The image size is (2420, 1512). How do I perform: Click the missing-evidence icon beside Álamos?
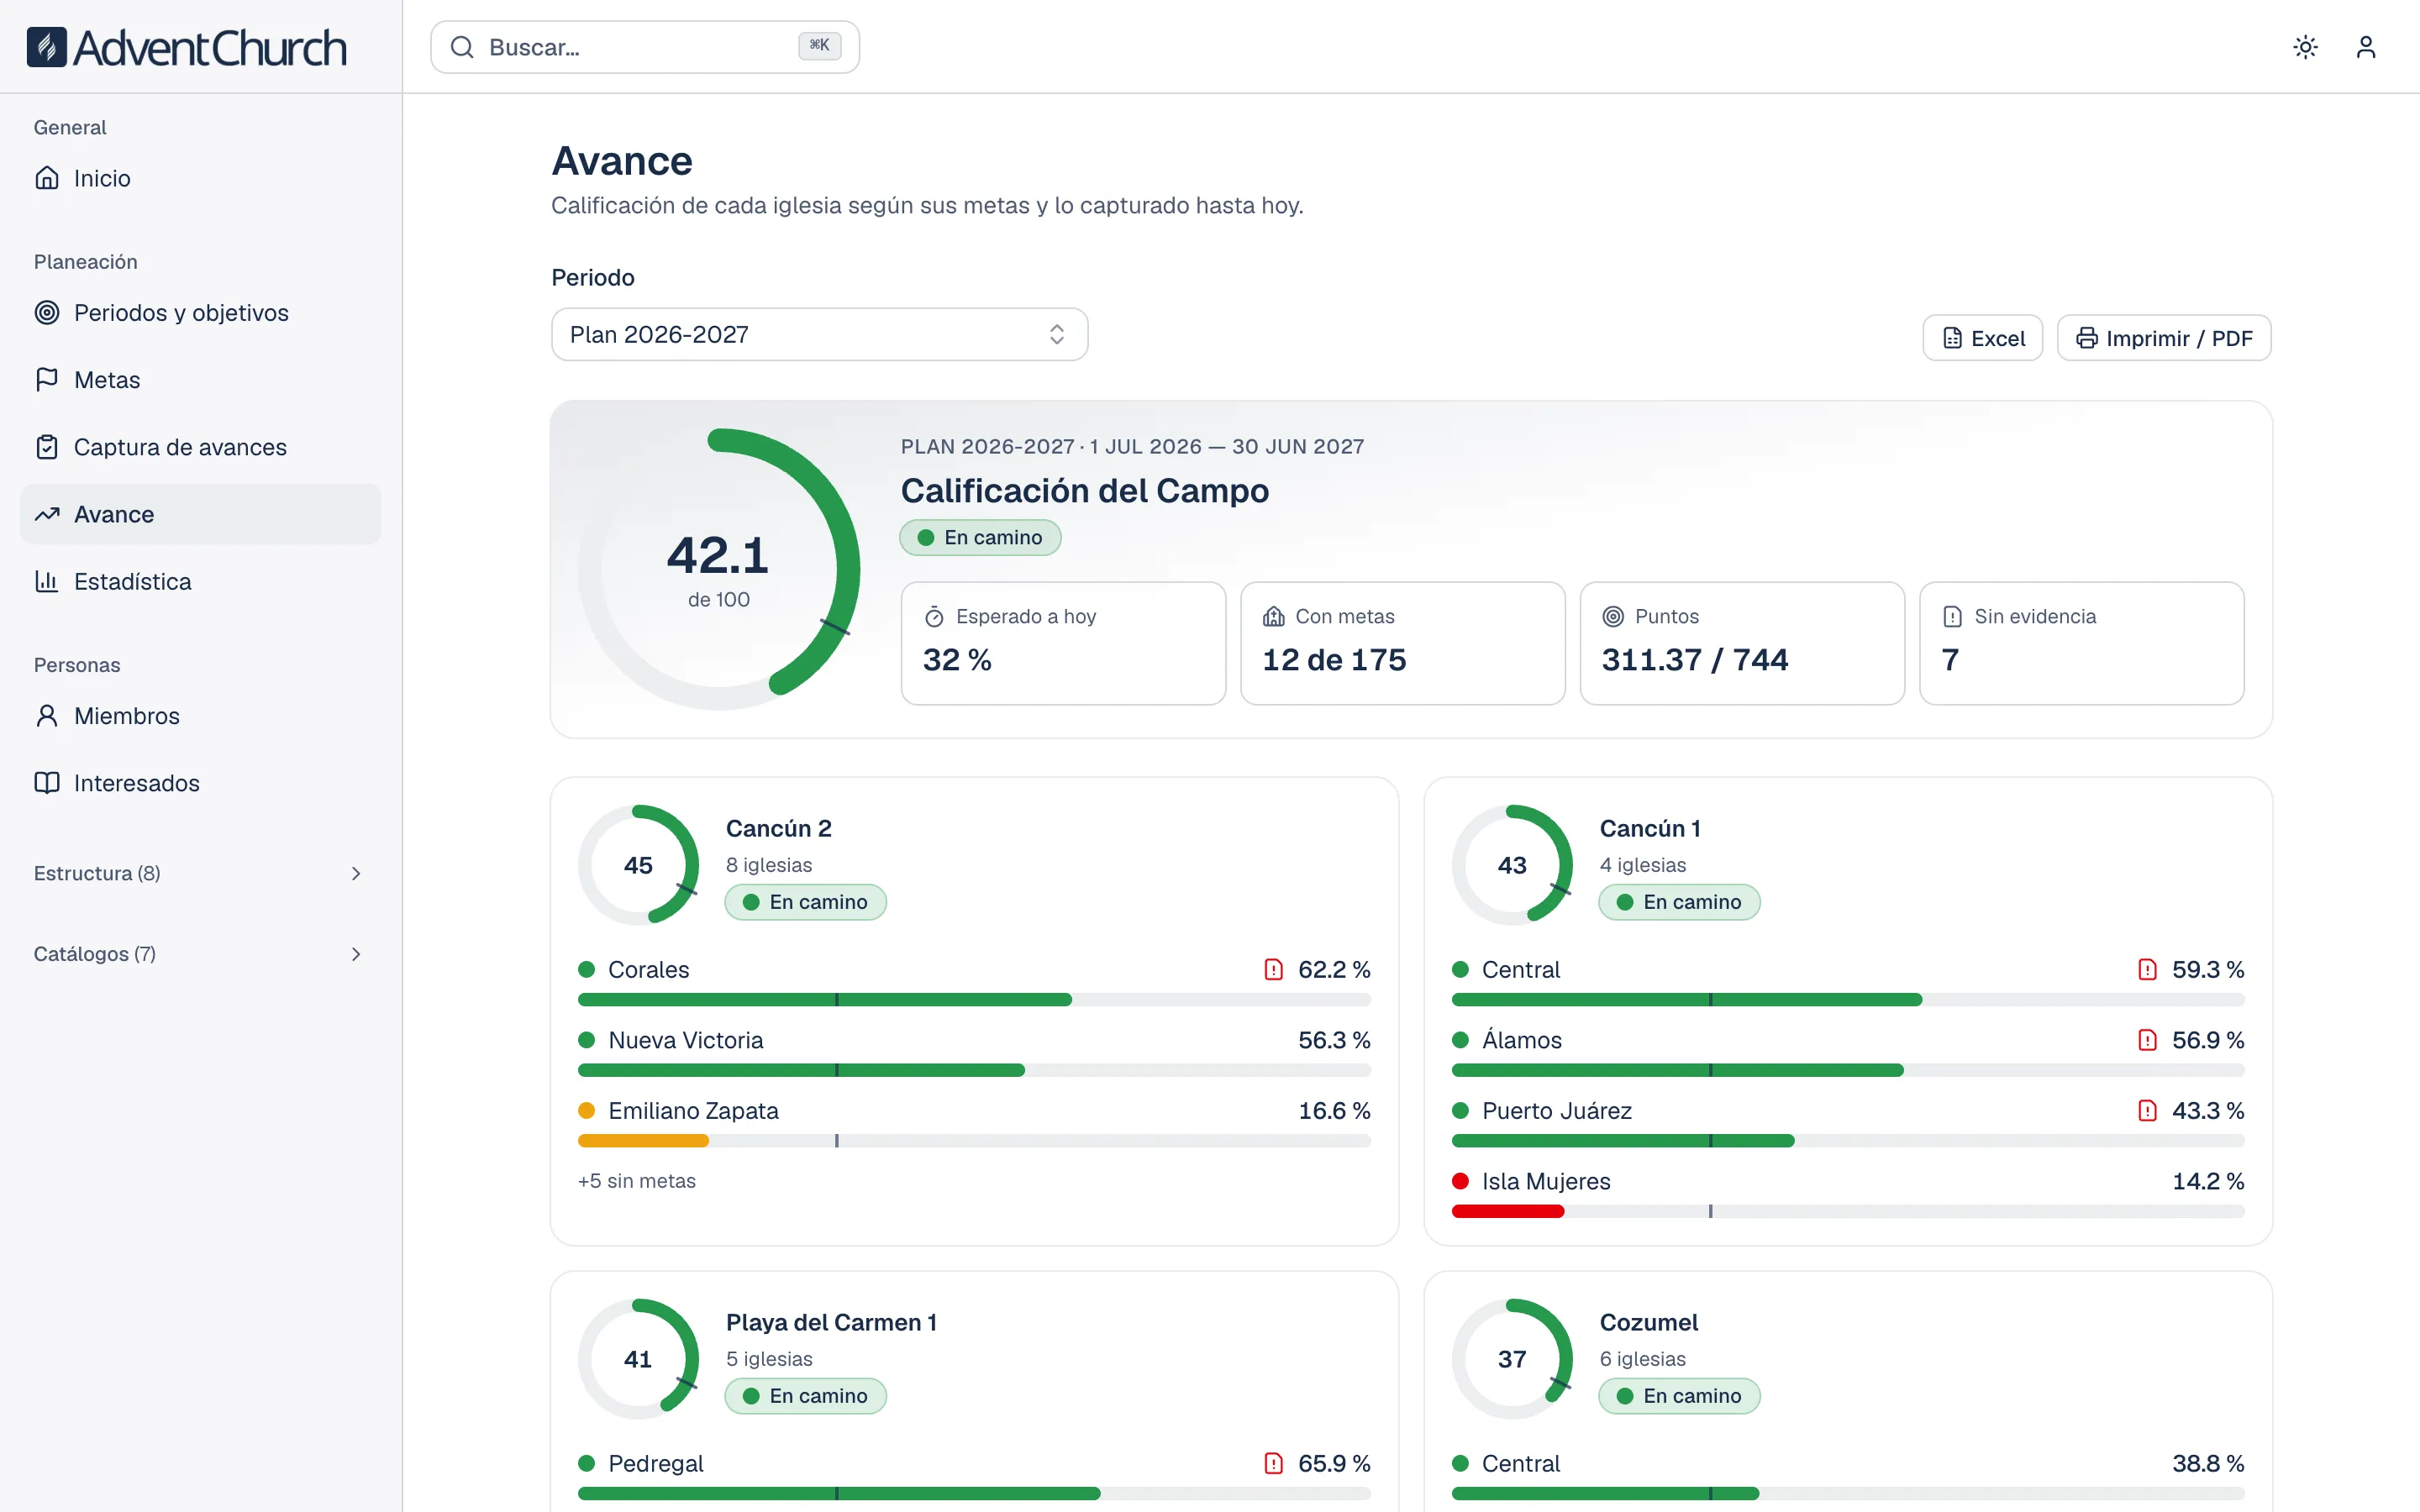(x=2147, y=1040)
